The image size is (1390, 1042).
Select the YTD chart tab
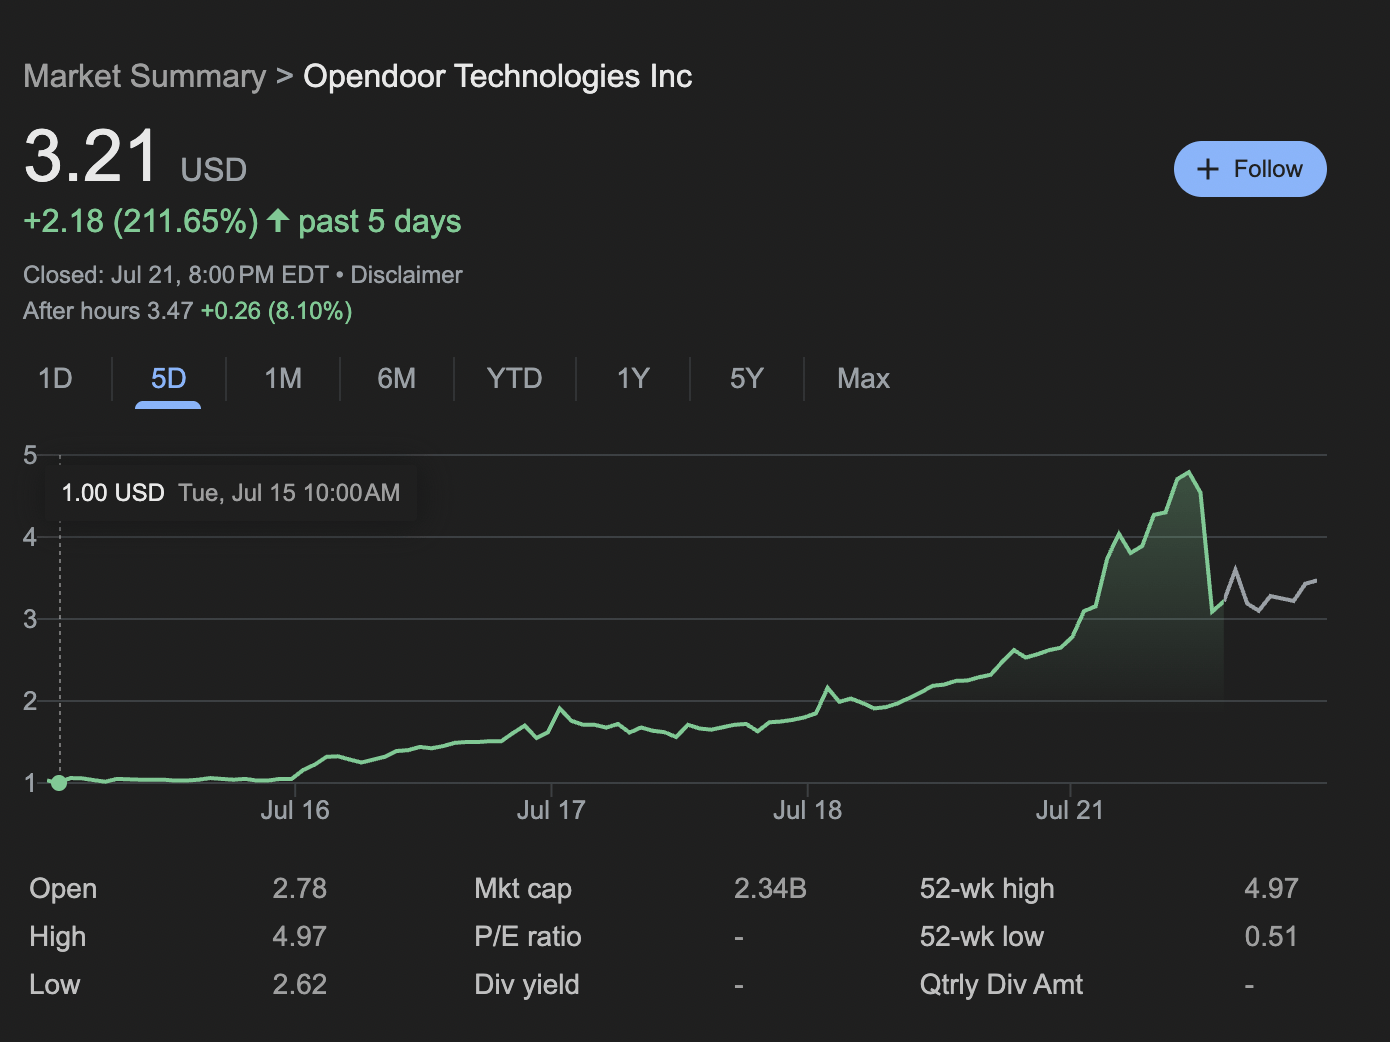[x=514, y=378]
